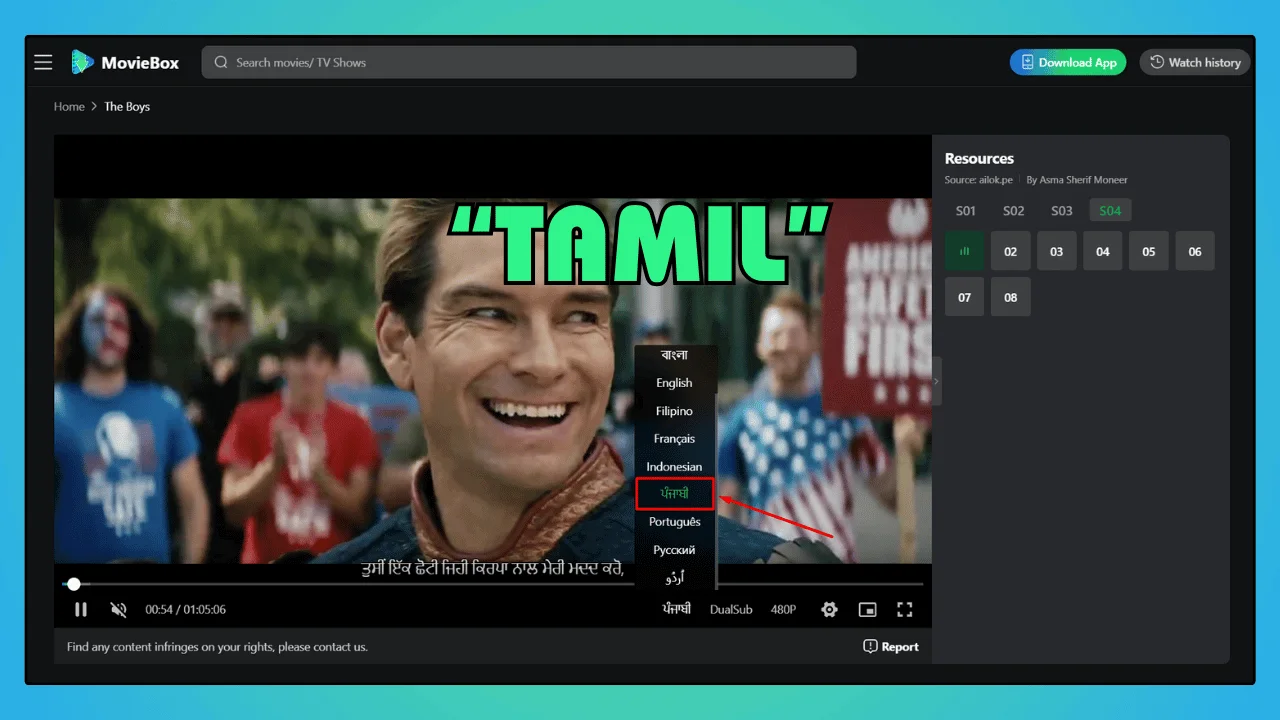Play episode 04

1103,251
